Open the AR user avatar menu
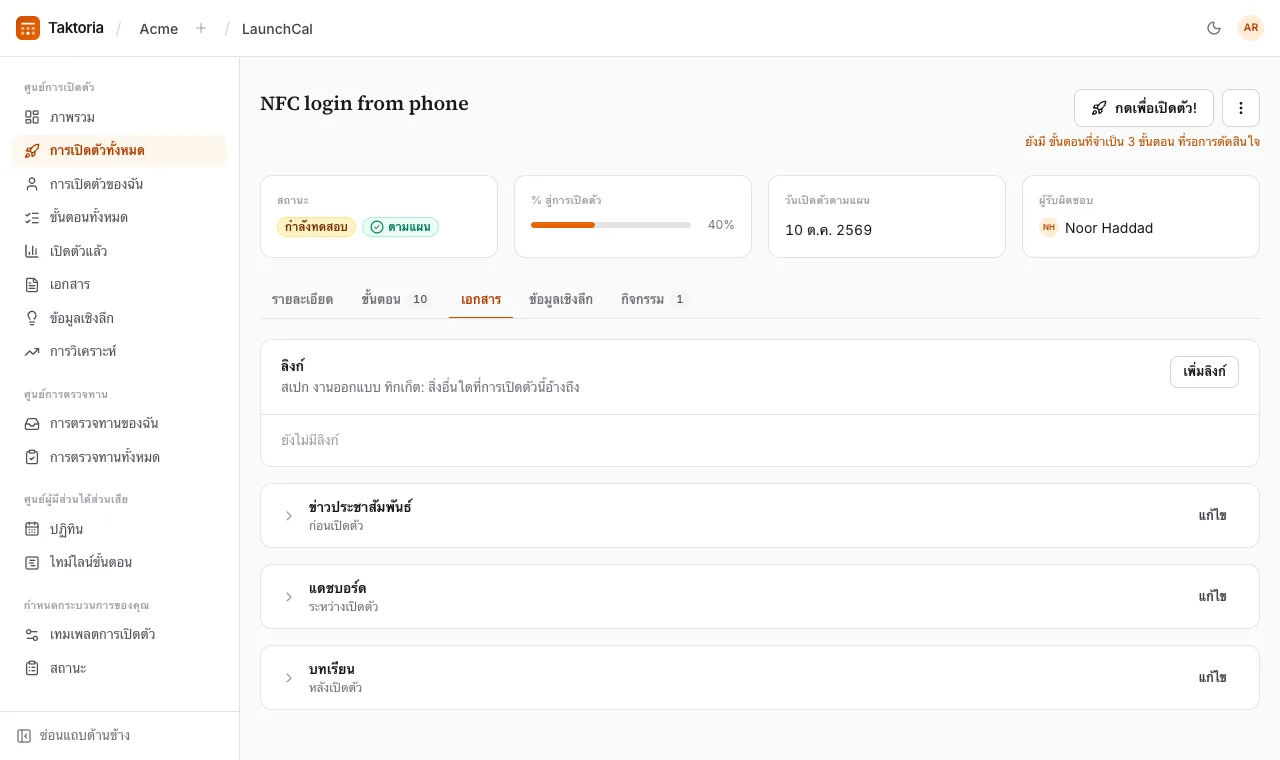This screenshot has width=1280, height=760. [x=1251, y=28]
